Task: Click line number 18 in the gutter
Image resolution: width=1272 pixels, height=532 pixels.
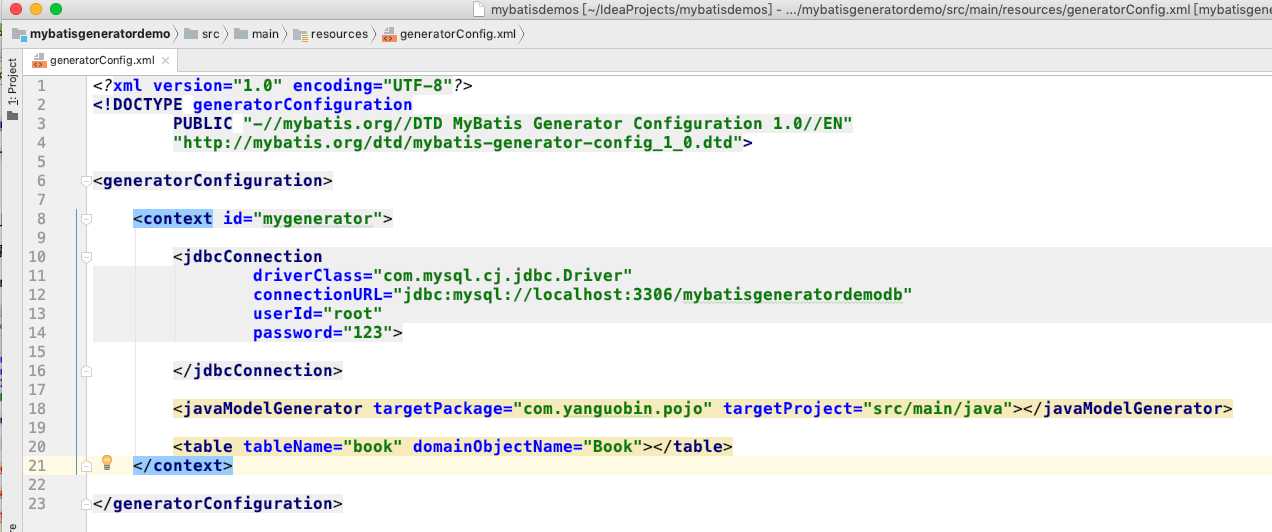Action: click(37, 409)
